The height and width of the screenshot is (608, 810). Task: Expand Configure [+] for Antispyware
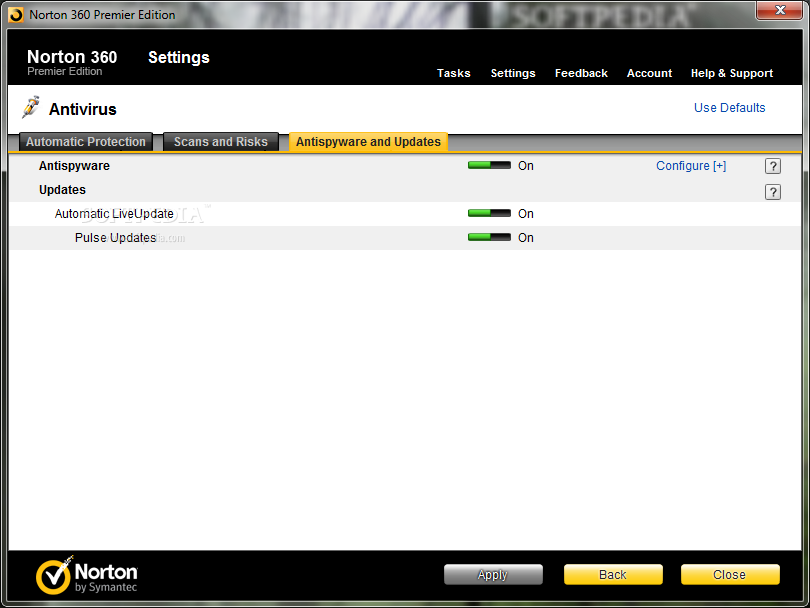691,166
